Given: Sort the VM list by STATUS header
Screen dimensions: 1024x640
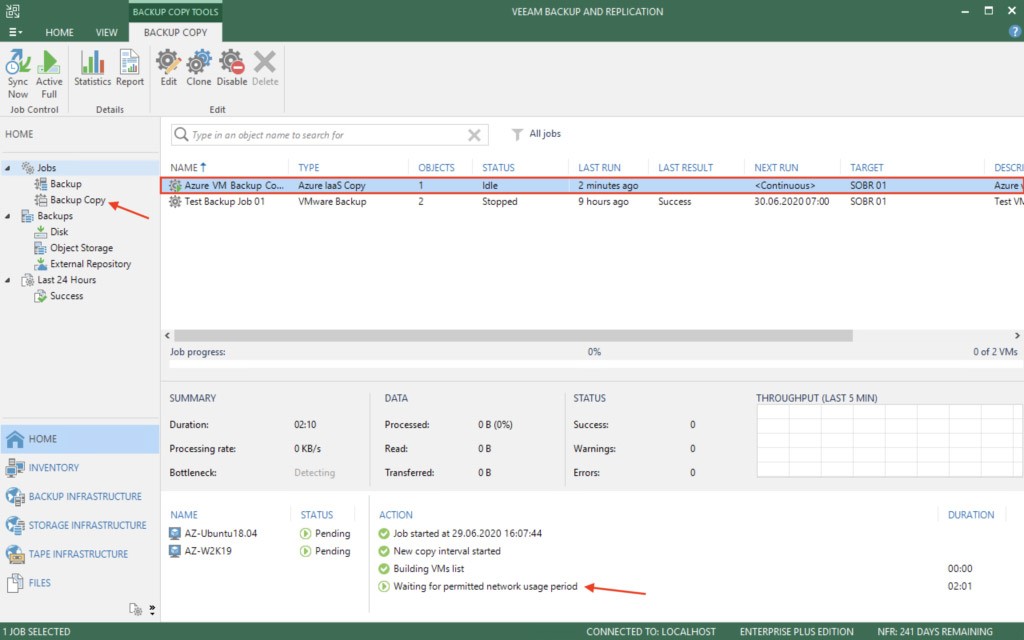Looking at the screenshot, I should point(317,515).
